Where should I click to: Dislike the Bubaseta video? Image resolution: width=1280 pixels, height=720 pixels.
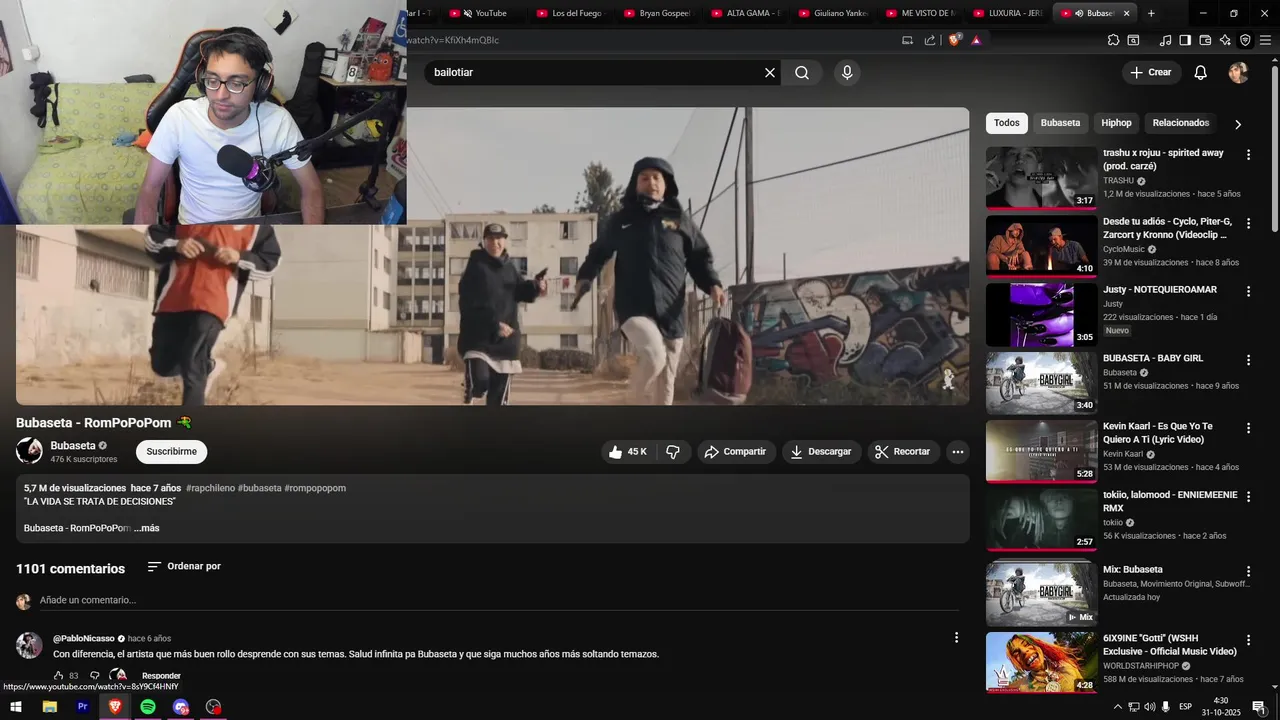(673, 452)
